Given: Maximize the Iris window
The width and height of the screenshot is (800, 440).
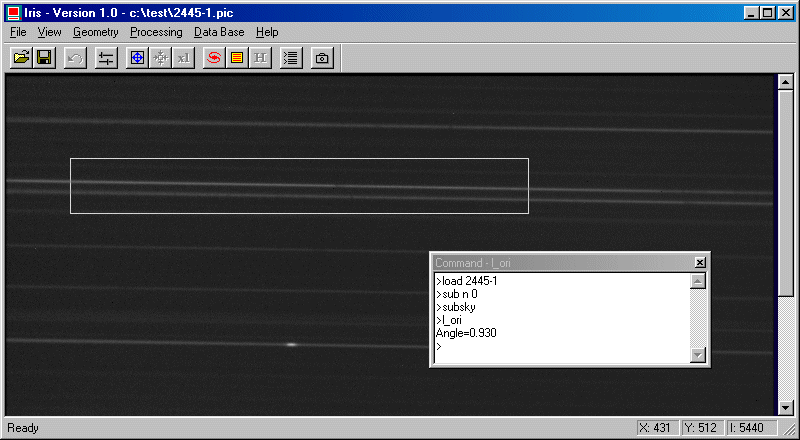Looking at the screenshot, I should click(x=767, y=13).
